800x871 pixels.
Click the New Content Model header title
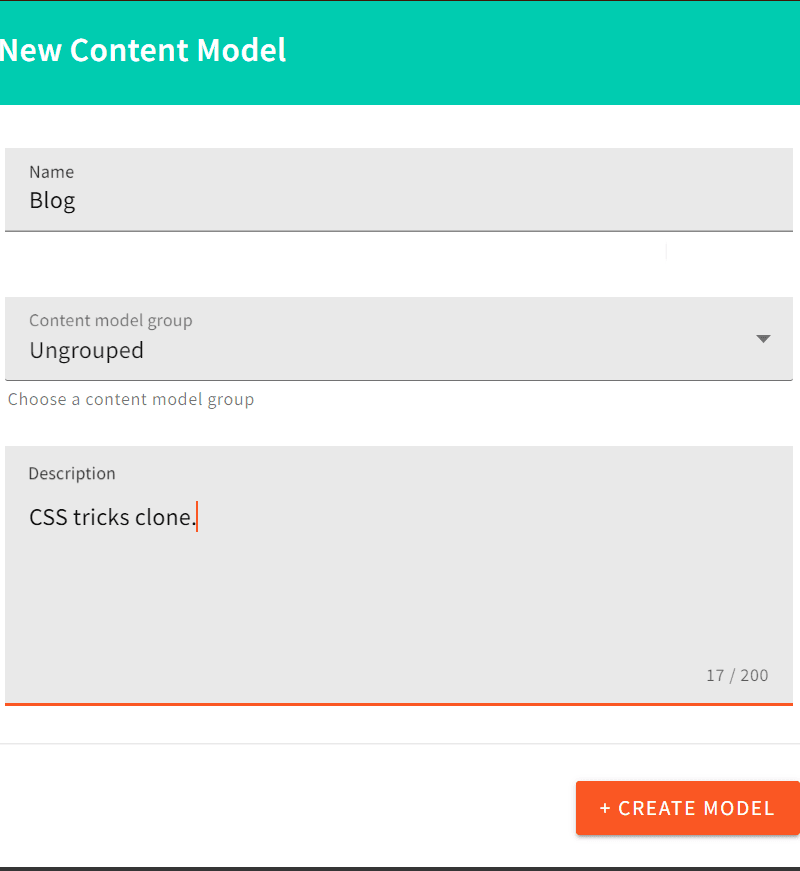click(143, 50)
